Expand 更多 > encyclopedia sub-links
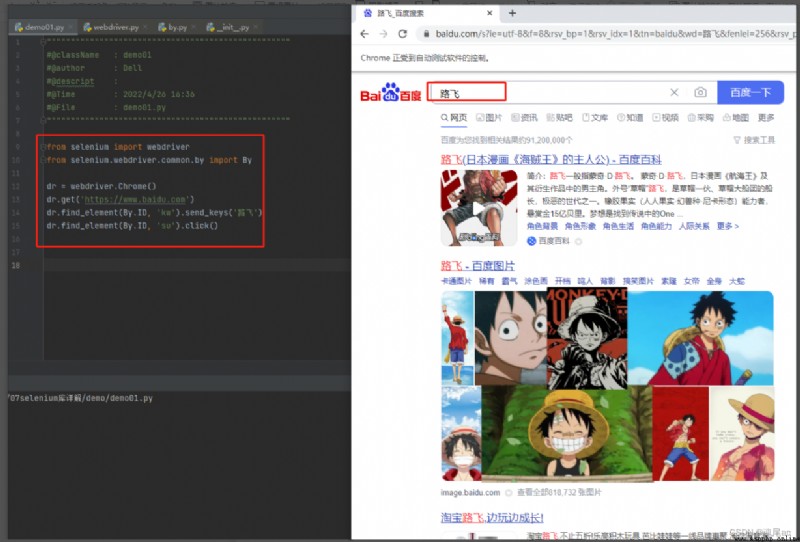This screenshot has height=542, width=800. tap(728, 226)
